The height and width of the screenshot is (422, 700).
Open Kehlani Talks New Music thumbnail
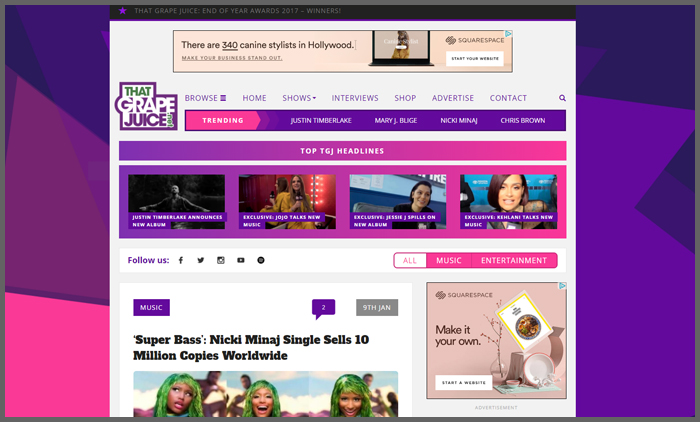click(x=508, y=202)
